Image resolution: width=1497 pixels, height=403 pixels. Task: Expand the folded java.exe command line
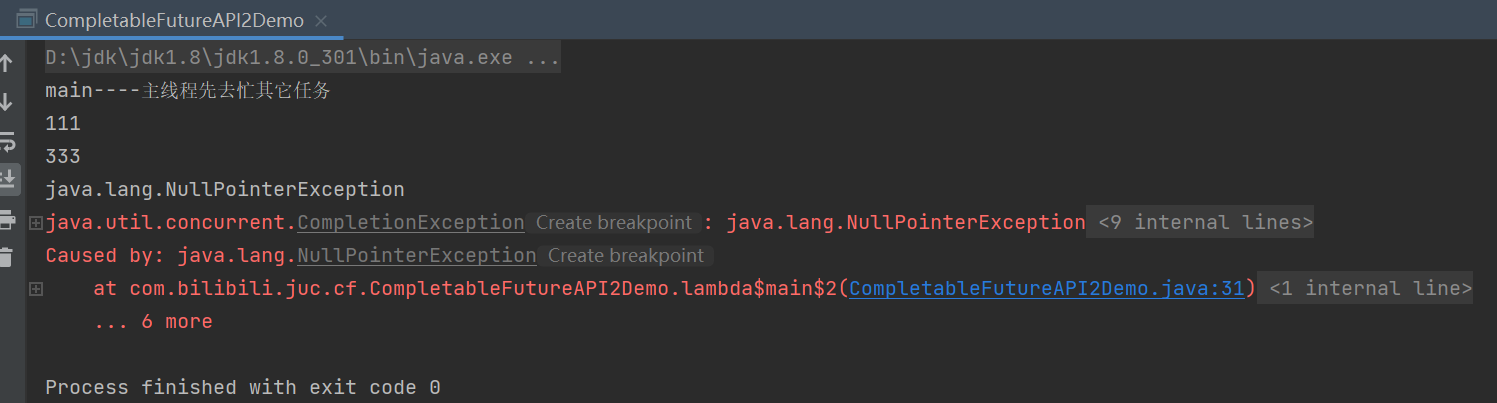302,58
